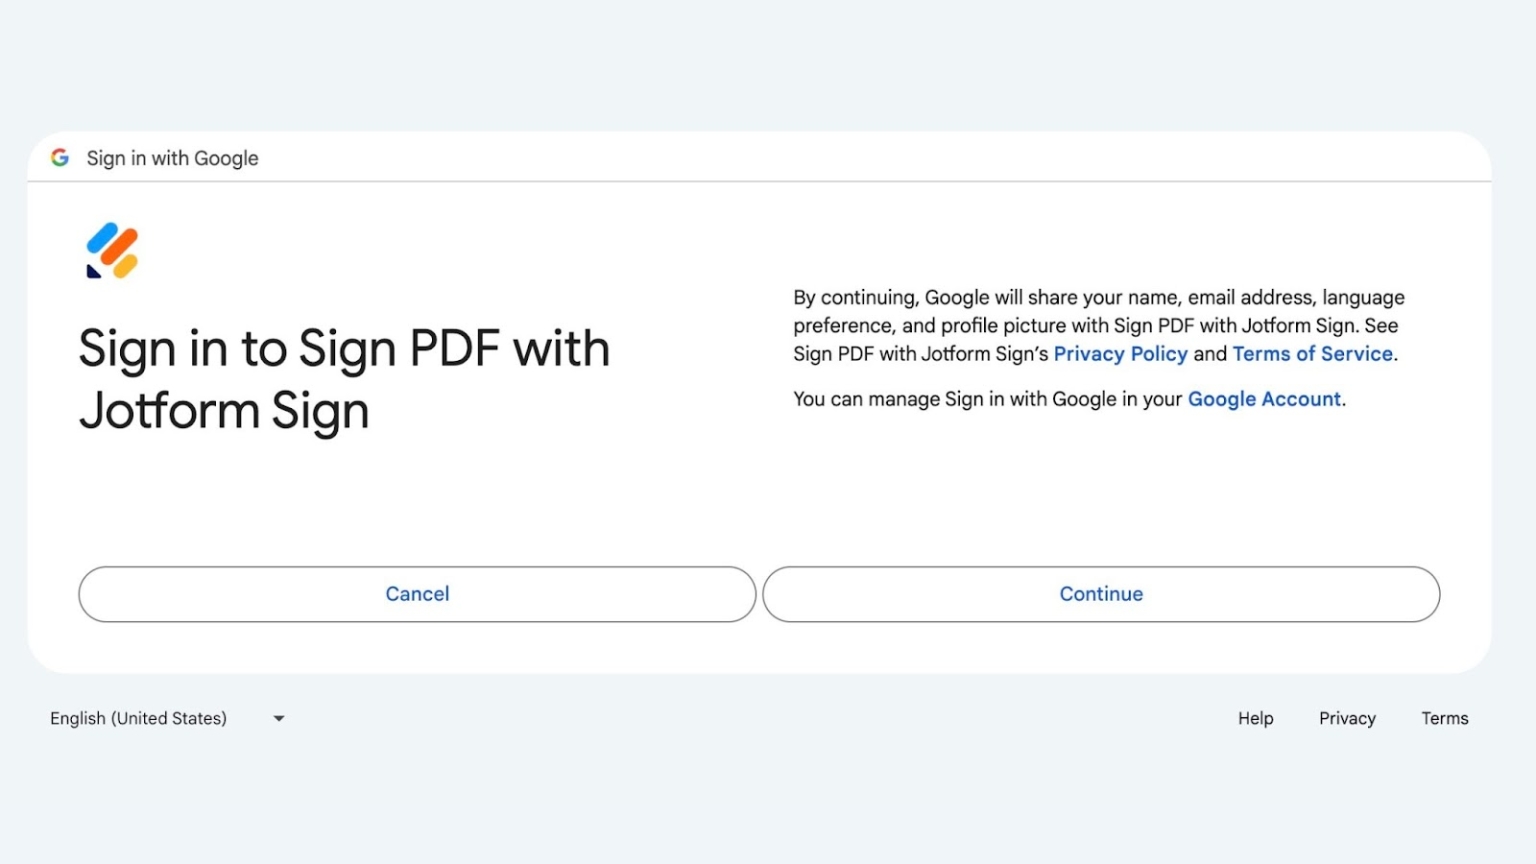Click the Google Account link
The height and width of the screenshot is (864, 1536).
[1263, 398]
